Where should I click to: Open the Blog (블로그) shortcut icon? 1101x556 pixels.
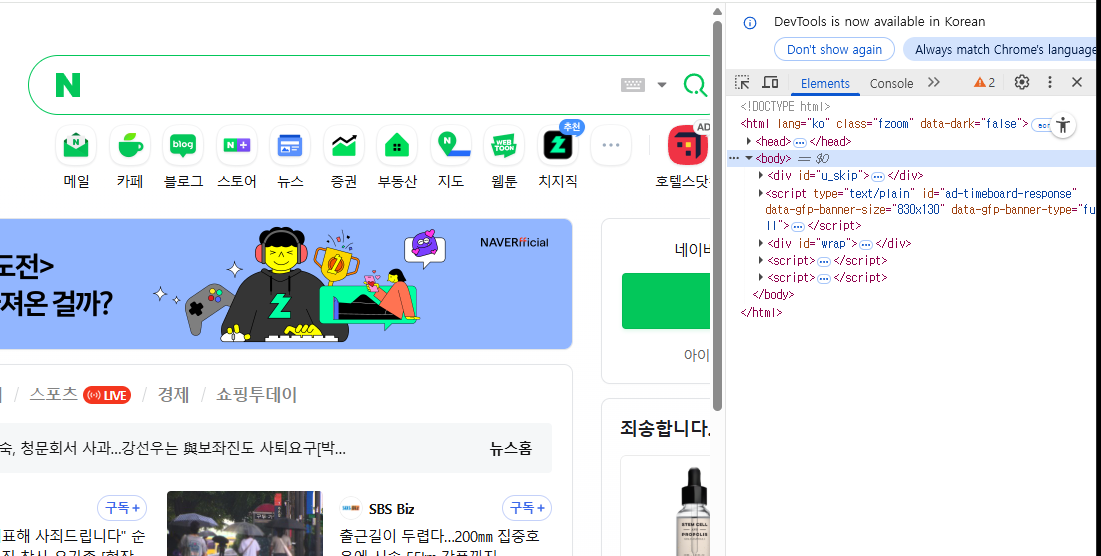coord(183,145)
